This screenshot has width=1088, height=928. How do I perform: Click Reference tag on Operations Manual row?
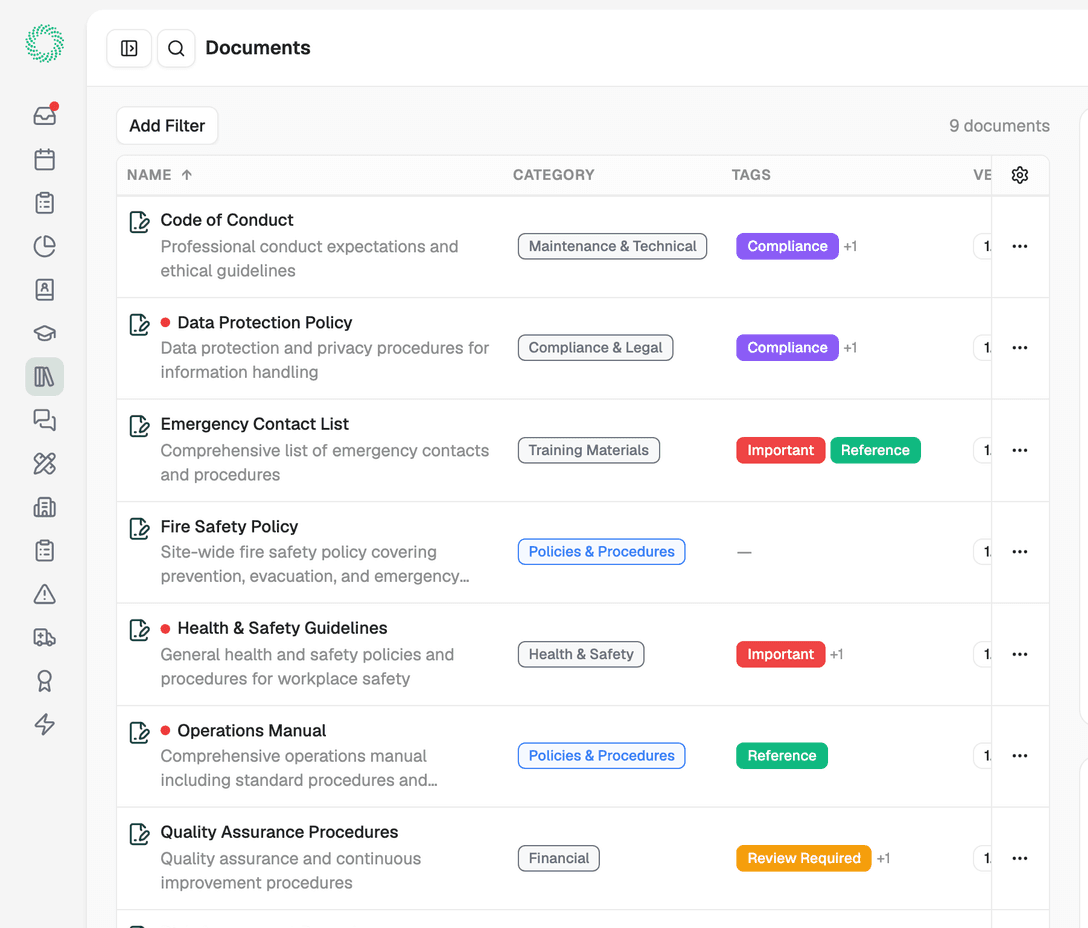[x=782, y=756]
